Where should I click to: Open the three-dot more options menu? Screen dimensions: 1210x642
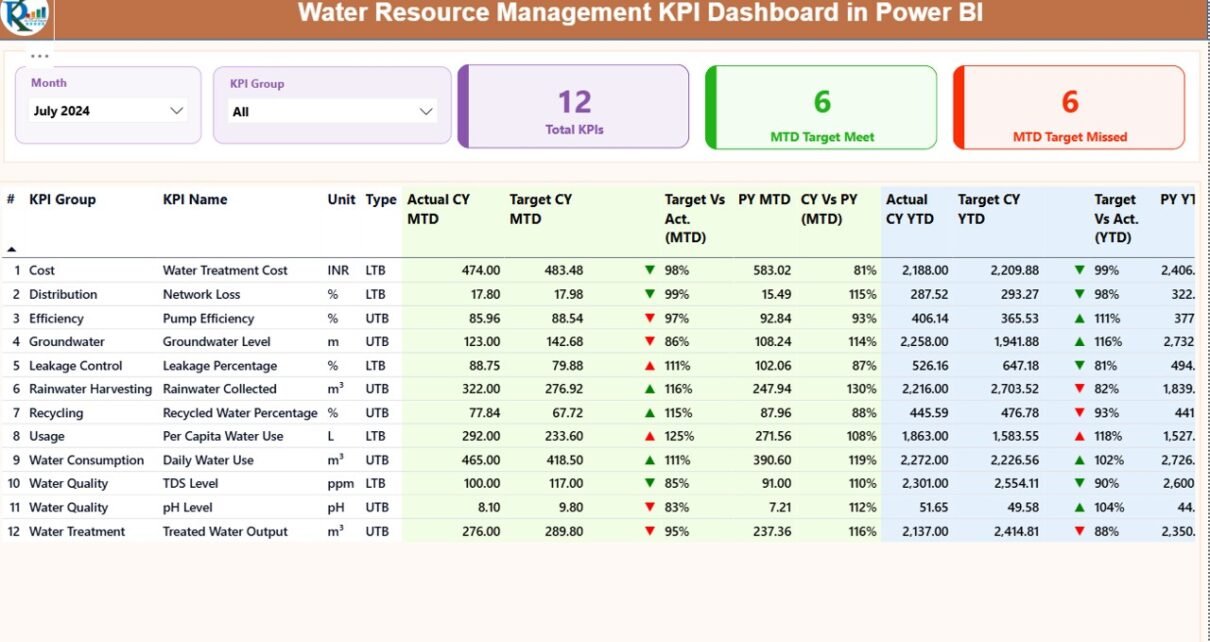[39, 56]
